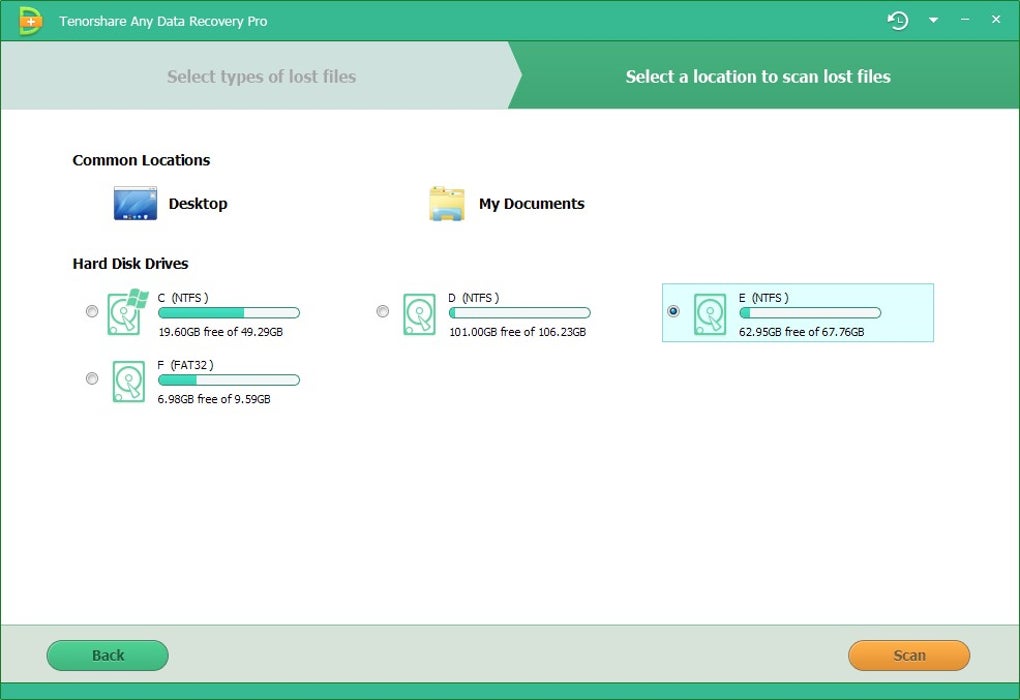This screenshot has width=1020, height=700.
Task: Select the C (NTFS) drive radio button
Action: coord(92,311)
